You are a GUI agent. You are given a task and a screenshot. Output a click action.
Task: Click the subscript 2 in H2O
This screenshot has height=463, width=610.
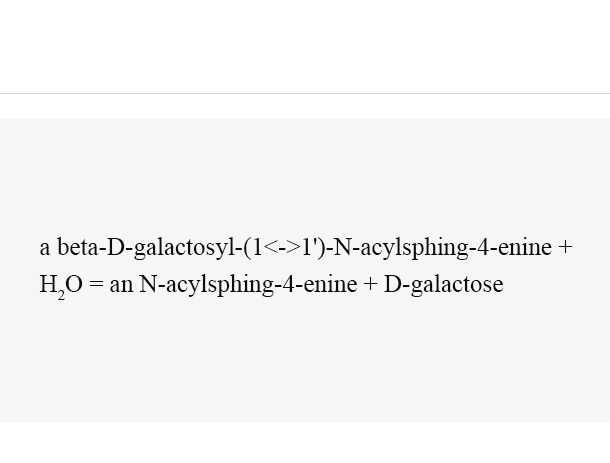(x=61, y=295)
